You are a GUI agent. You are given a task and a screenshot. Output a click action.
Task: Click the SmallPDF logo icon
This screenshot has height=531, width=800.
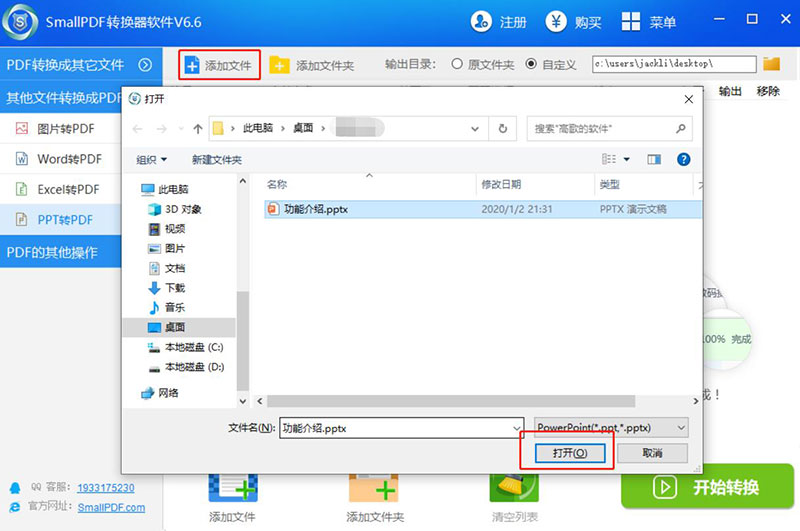point(20,22)
